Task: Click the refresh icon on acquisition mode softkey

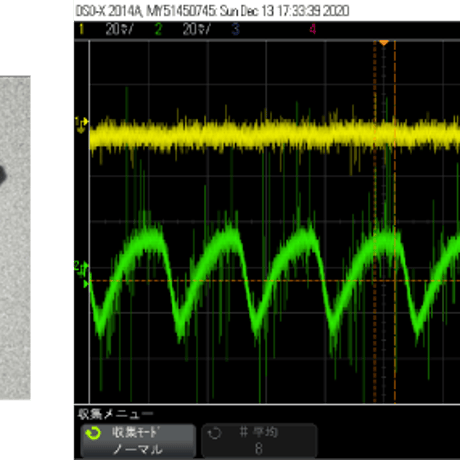Action: (x=93, y=433)
